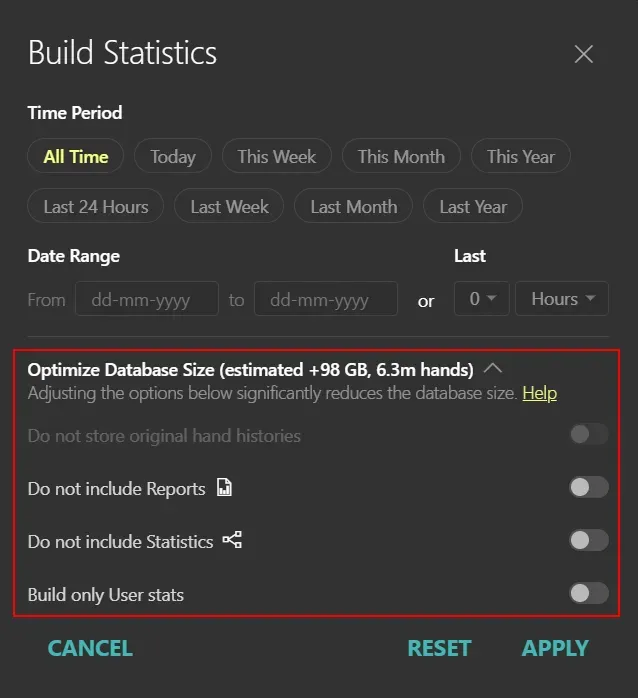Turn on Build only User stats
This screenshot has width=638, height=698.
pyautogui.click(x=588, y=593)
